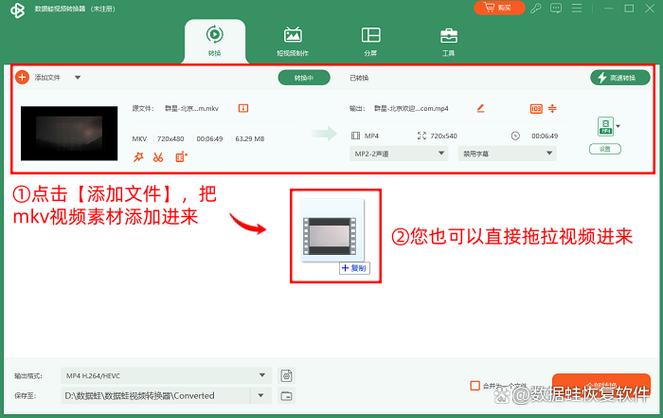Expand the MP4 H.264/HEVC output format dropdown
The height and width of the screenshot is (418, 663).
(x=165, y=375)
